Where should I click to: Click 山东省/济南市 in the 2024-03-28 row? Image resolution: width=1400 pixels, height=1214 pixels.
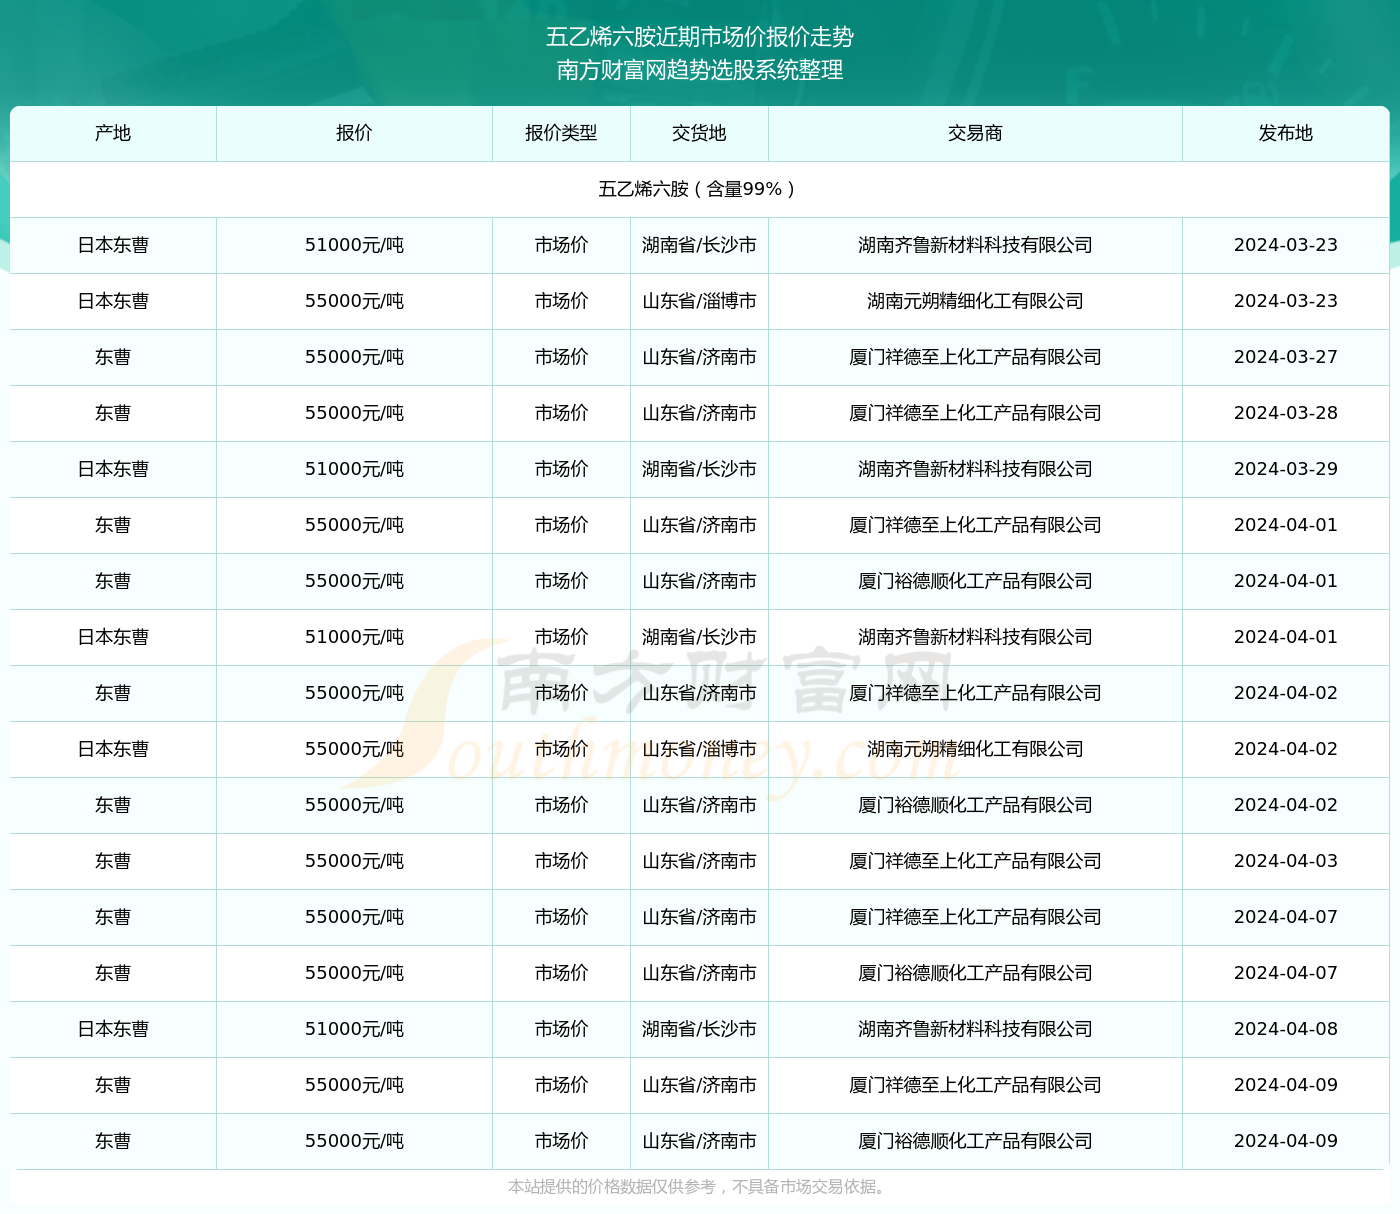pyautogui.click(x=699, y=413)
